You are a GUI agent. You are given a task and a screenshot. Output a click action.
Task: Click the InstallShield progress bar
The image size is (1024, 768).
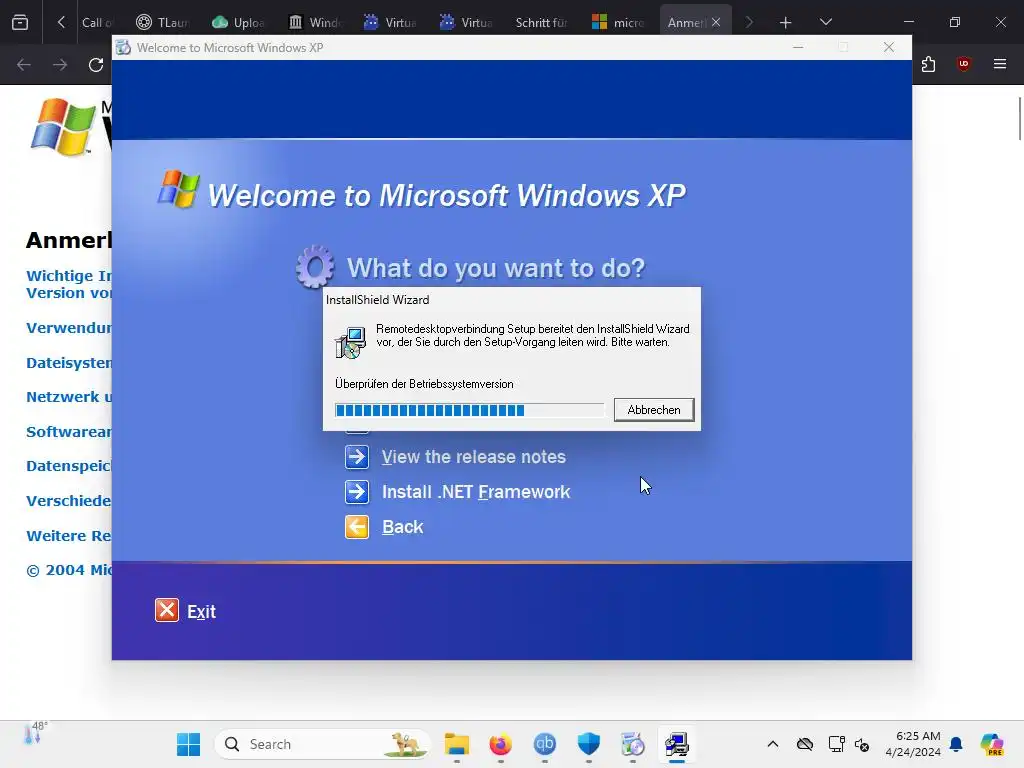pos(470,410)
